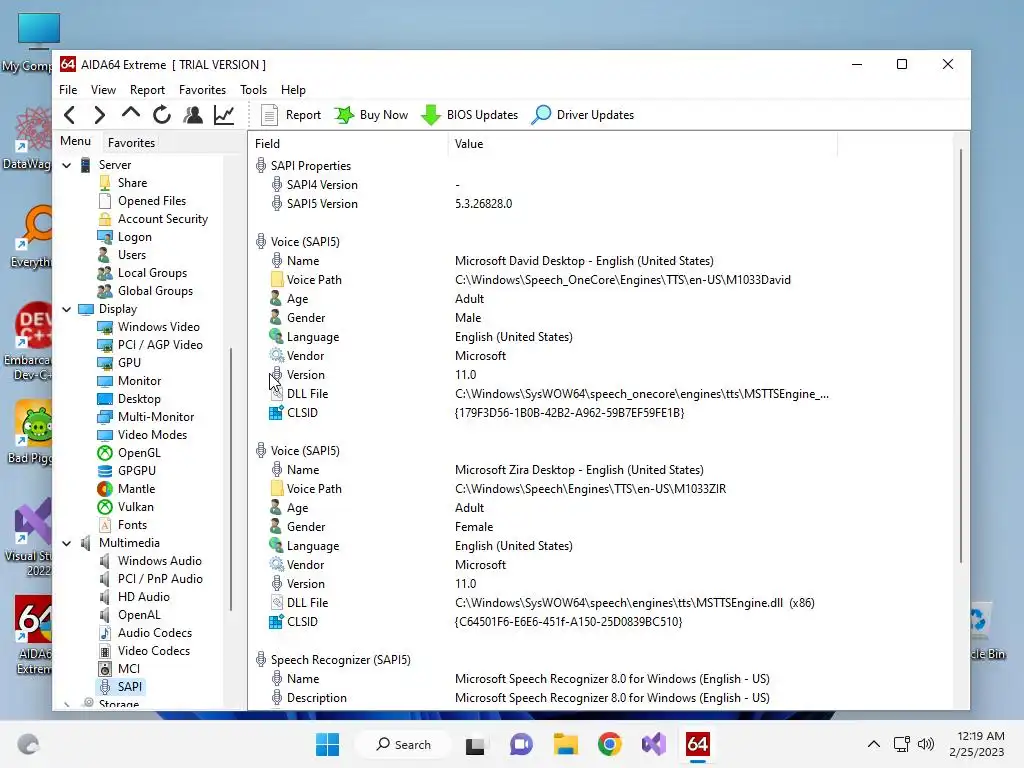
Task: Select the GPGPU tree item
Action: (136, 471)
